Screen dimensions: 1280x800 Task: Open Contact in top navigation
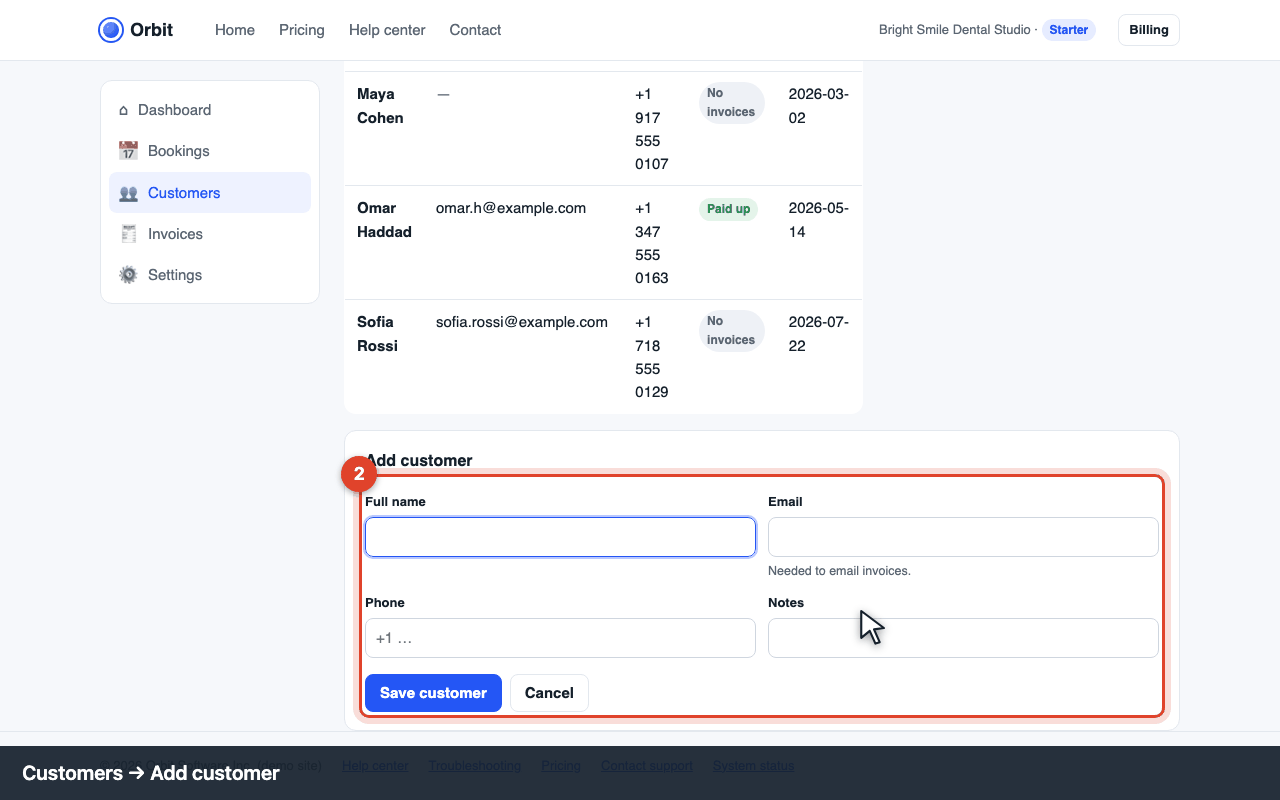(475, 30)
